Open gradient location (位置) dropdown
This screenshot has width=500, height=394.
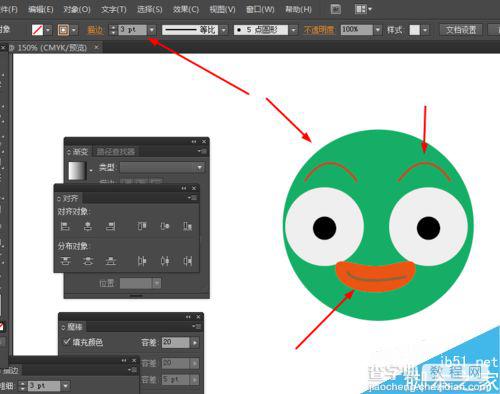click(x=157, y=284)
